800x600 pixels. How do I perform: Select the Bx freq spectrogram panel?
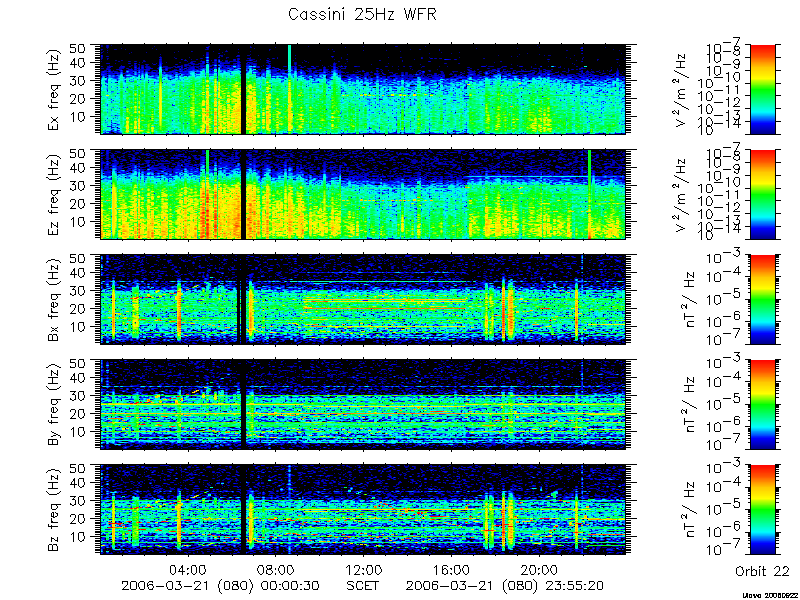pyautogui.click(x=363, y=299)
